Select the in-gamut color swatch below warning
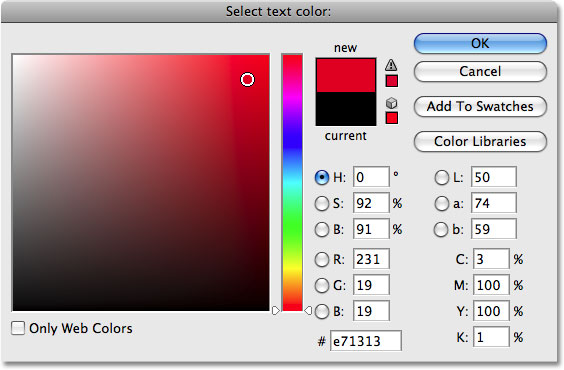564x370 pixels. pos(392,81)
